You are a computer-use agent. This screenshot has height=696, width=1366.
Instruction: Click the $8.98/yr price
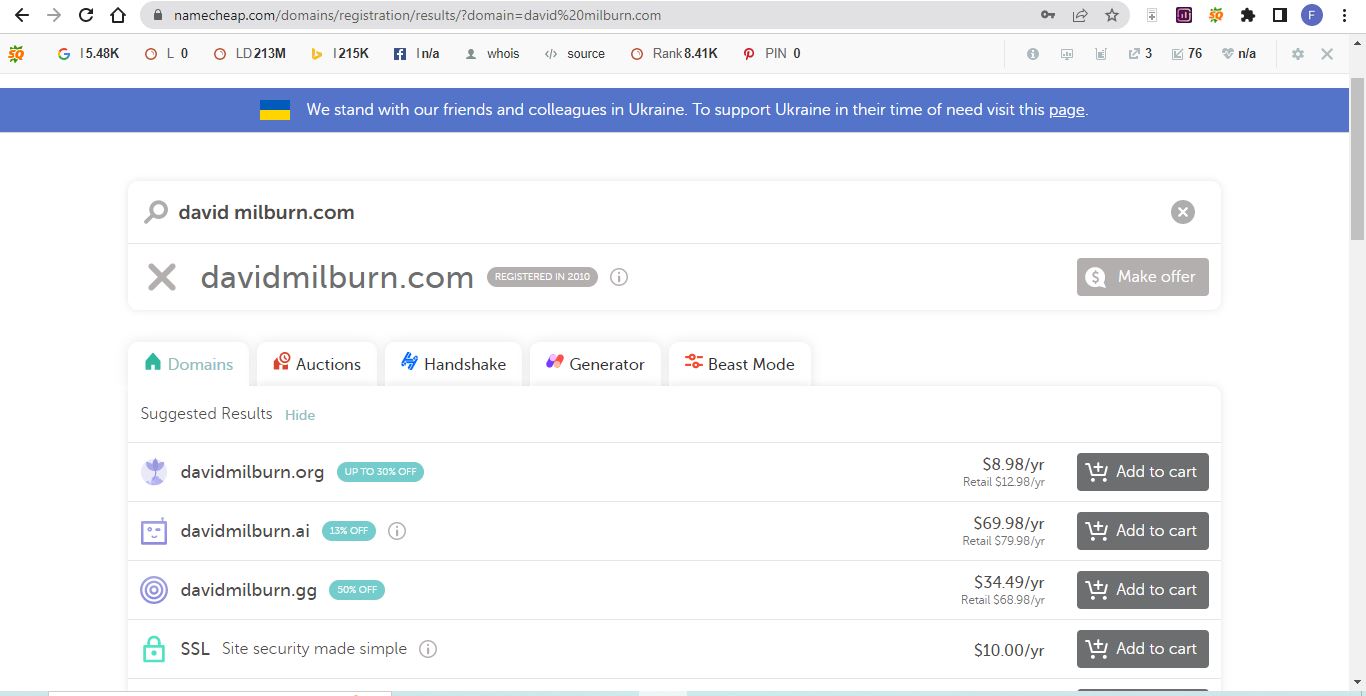tap(1013, 464)
